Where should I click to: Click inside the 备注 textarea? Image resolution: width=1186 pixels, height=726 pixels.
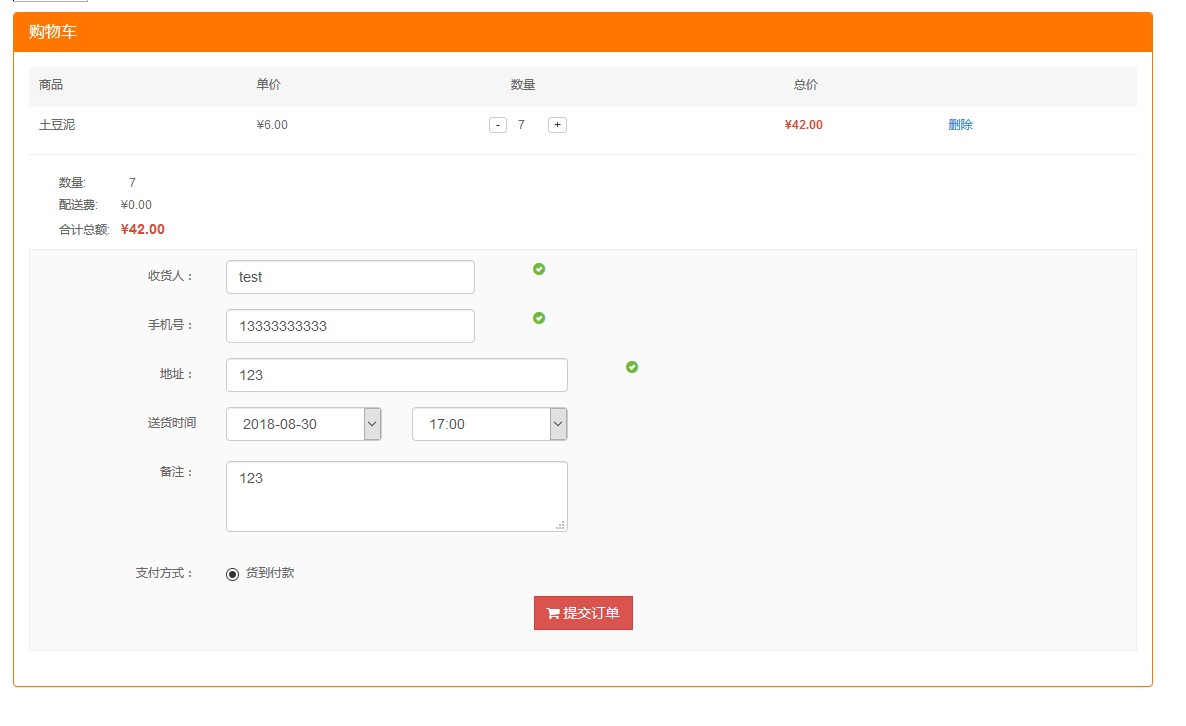[x=396, y=496]
